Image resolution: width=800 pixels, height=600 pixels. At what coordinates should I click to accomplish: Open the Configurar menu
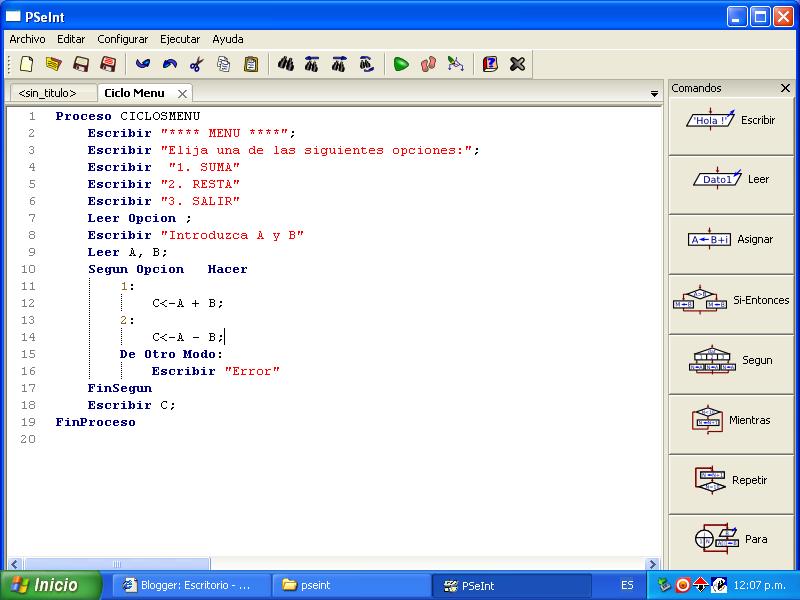122,39
